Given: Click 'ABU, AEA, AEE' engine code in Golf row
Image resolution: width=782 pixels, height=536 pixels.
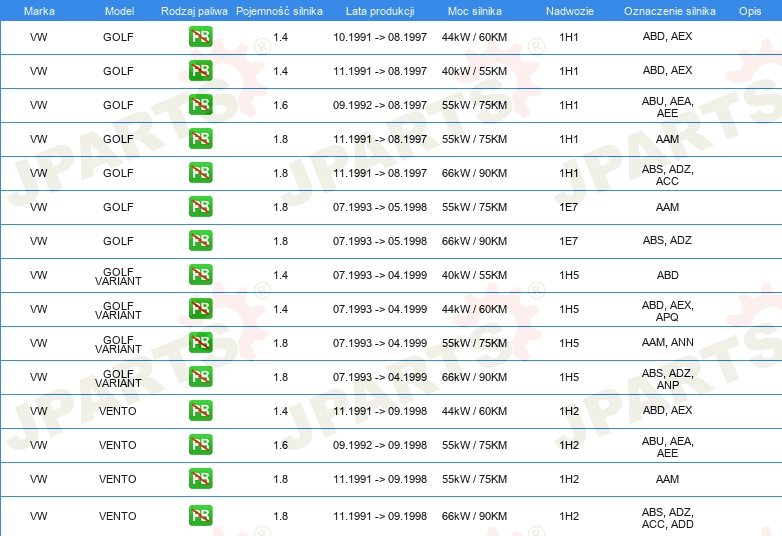Looking at the screenshot, I should tap(667, 107).
